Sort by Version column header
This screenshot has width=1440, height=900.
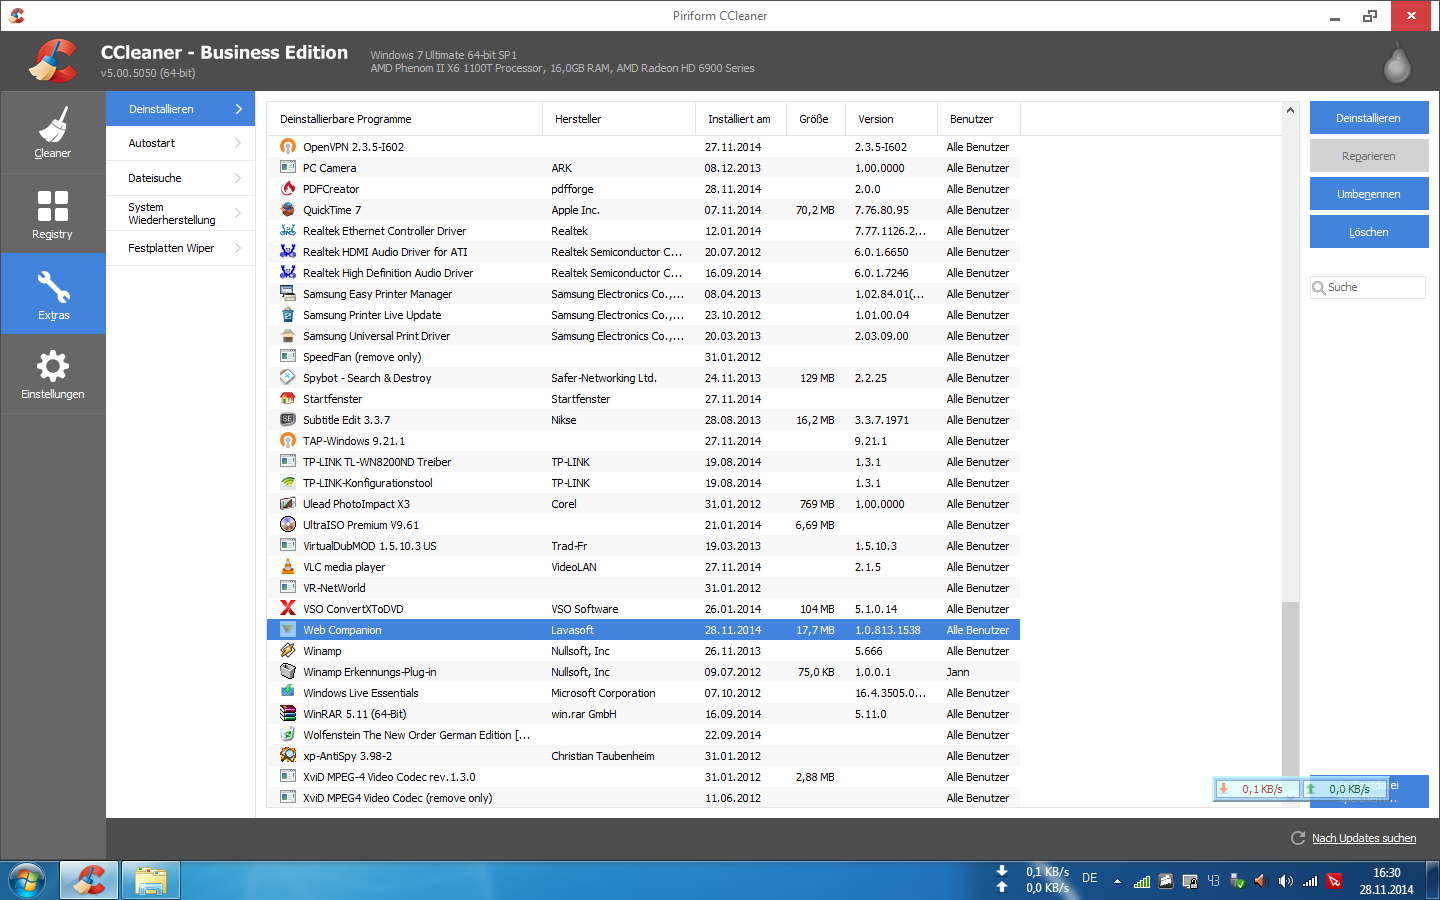tap(891, 119)
